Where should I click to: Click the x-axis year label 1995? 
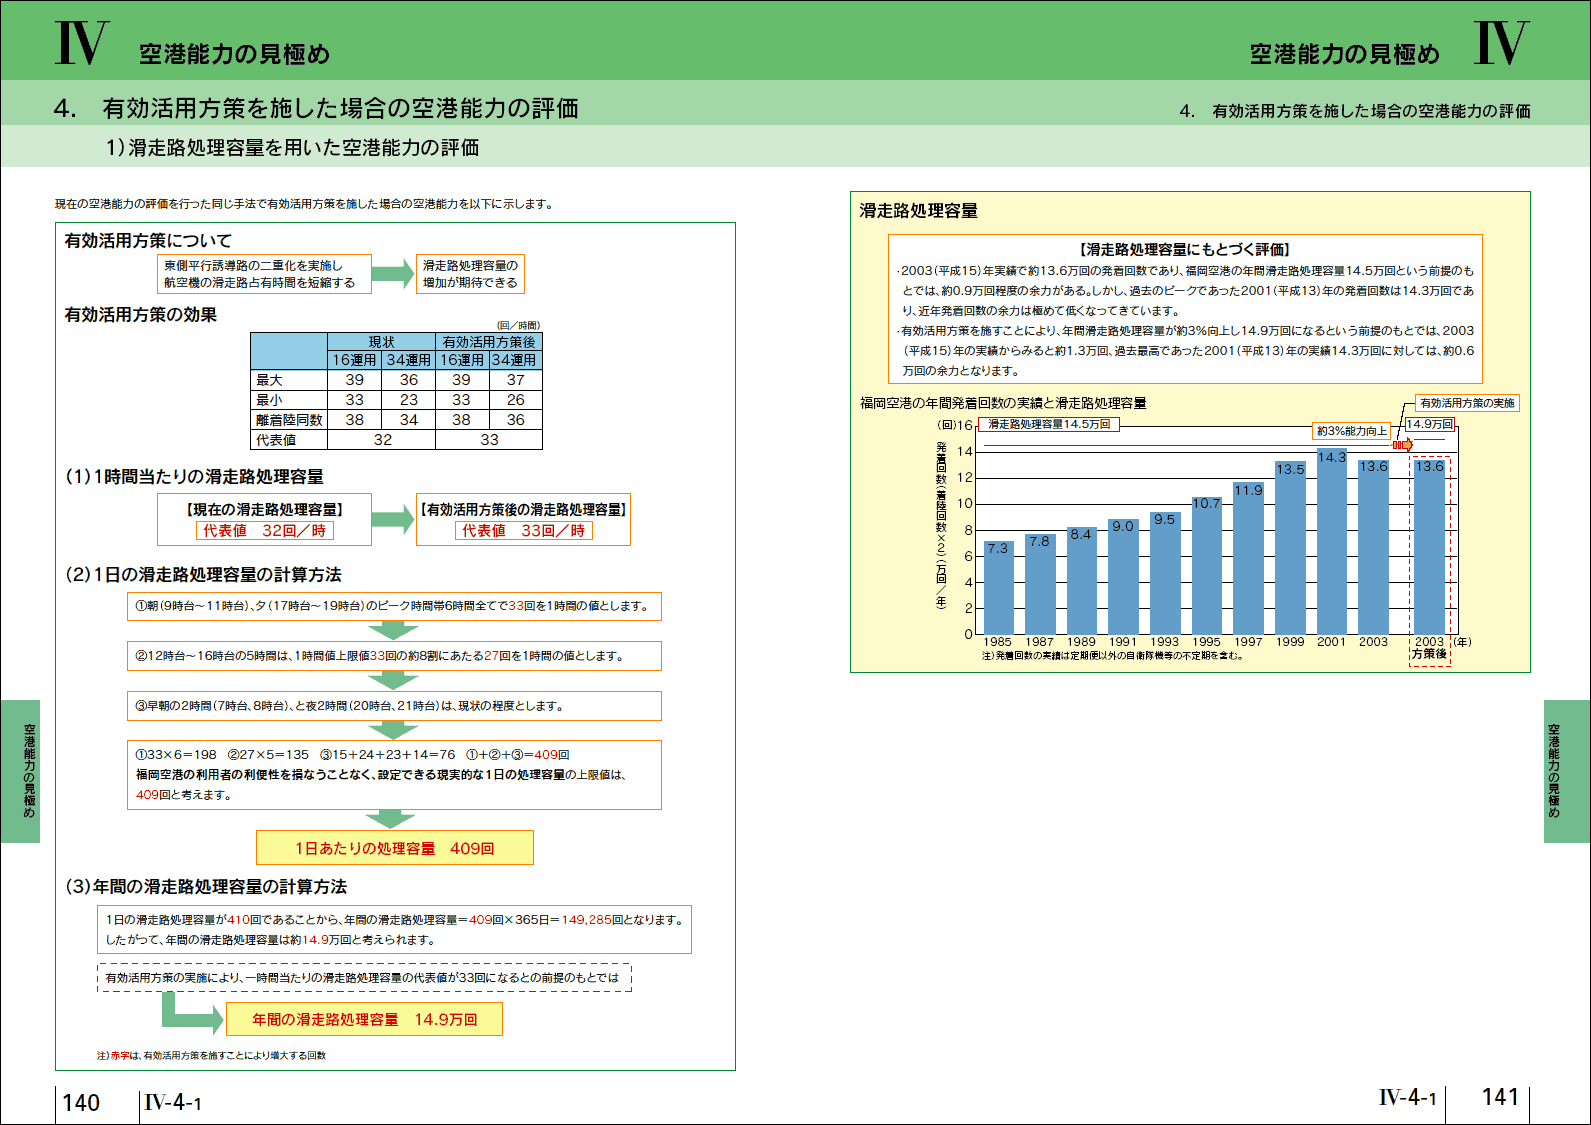point(1207,642)
